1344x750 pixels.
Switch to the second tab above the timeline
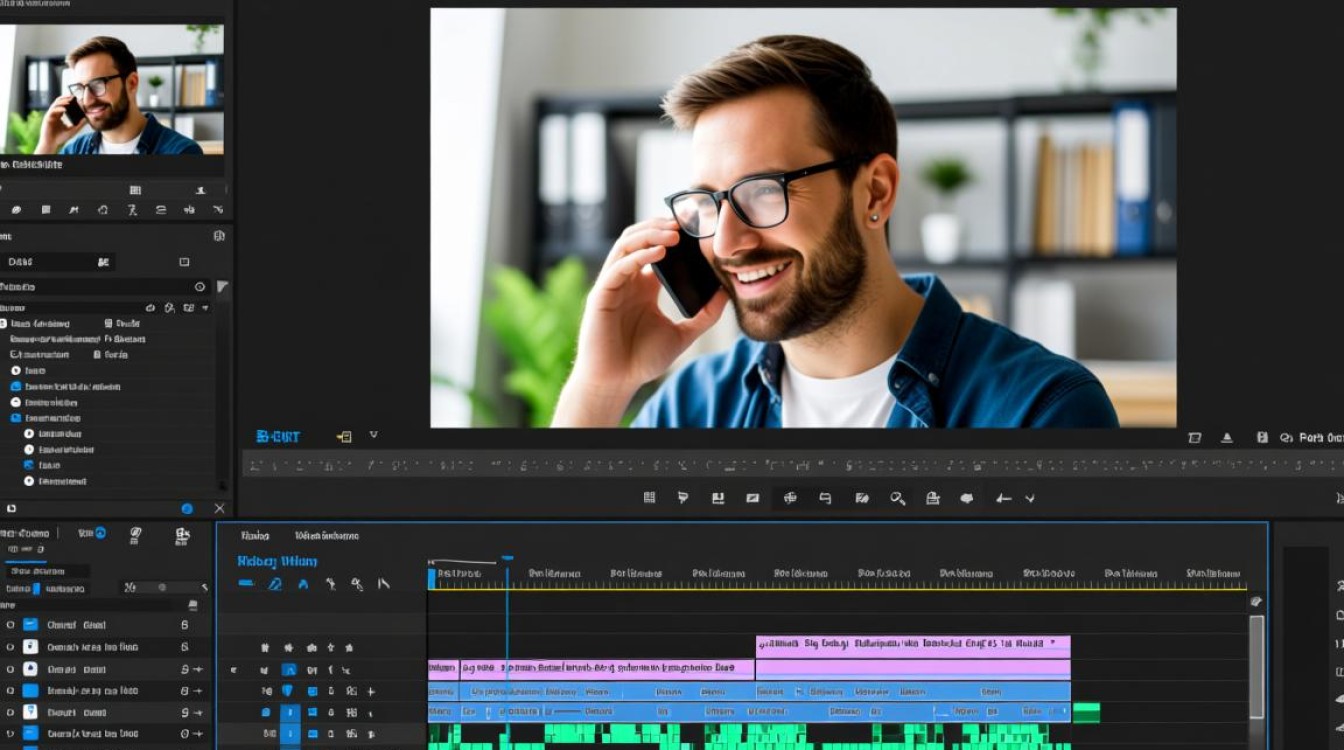tap(326, 536)
